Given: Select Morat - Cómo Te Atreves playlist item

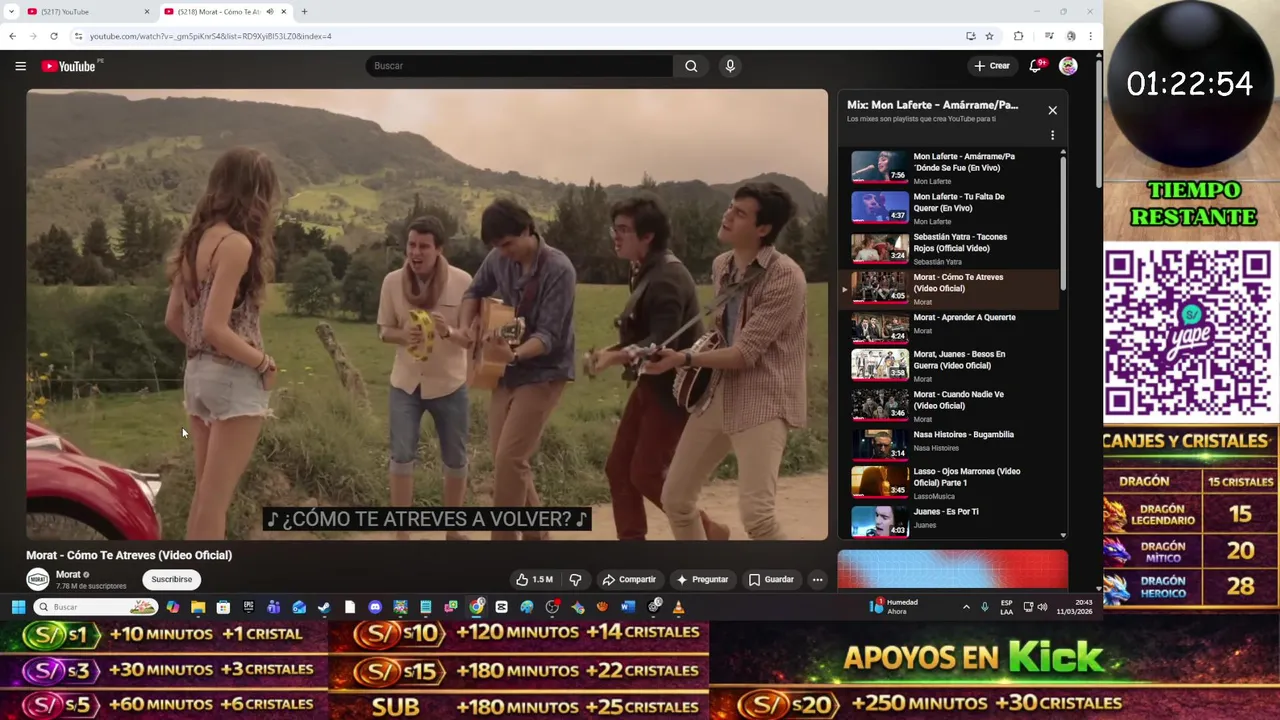Looking at the screenshot, I should click(x=950, y=289).
